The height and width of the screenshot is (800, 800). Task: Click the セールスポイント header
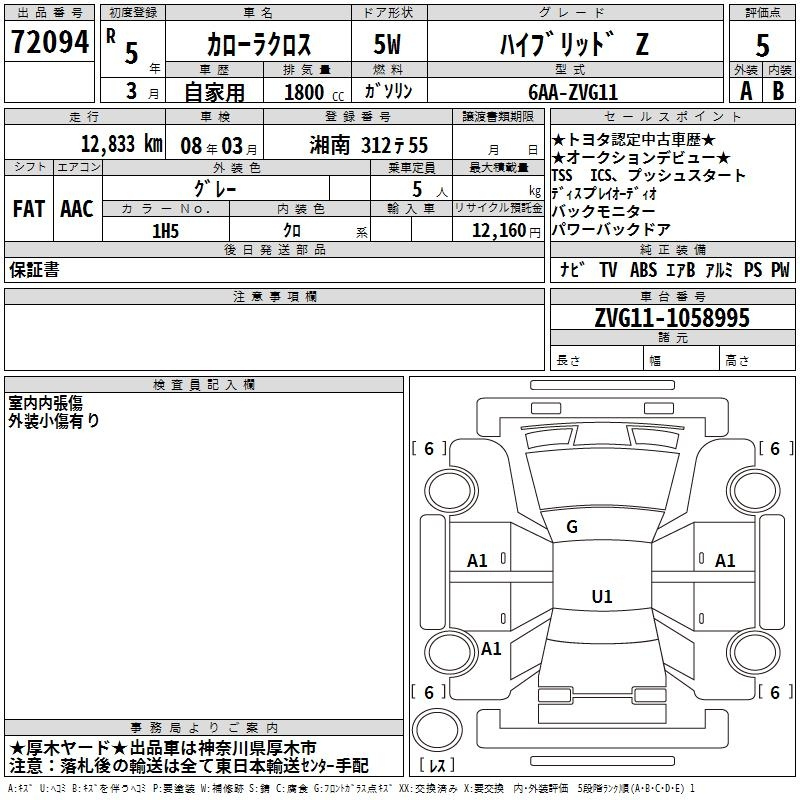(672, 117)
